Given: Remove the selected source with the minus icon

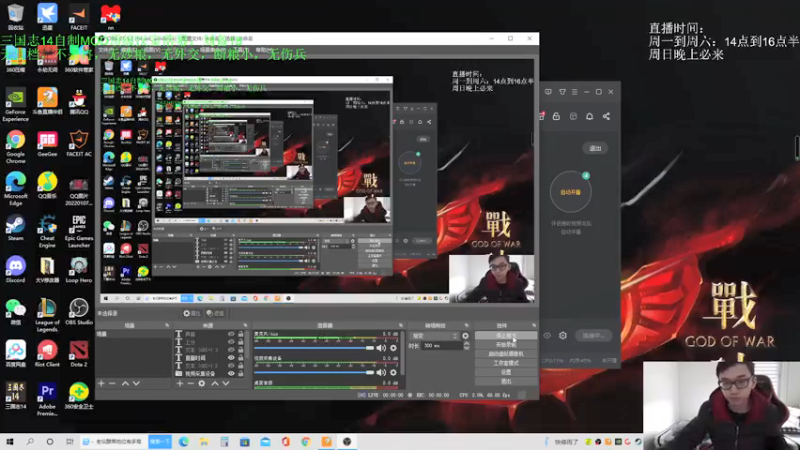Looking at the screenshot, I should 190,383.
